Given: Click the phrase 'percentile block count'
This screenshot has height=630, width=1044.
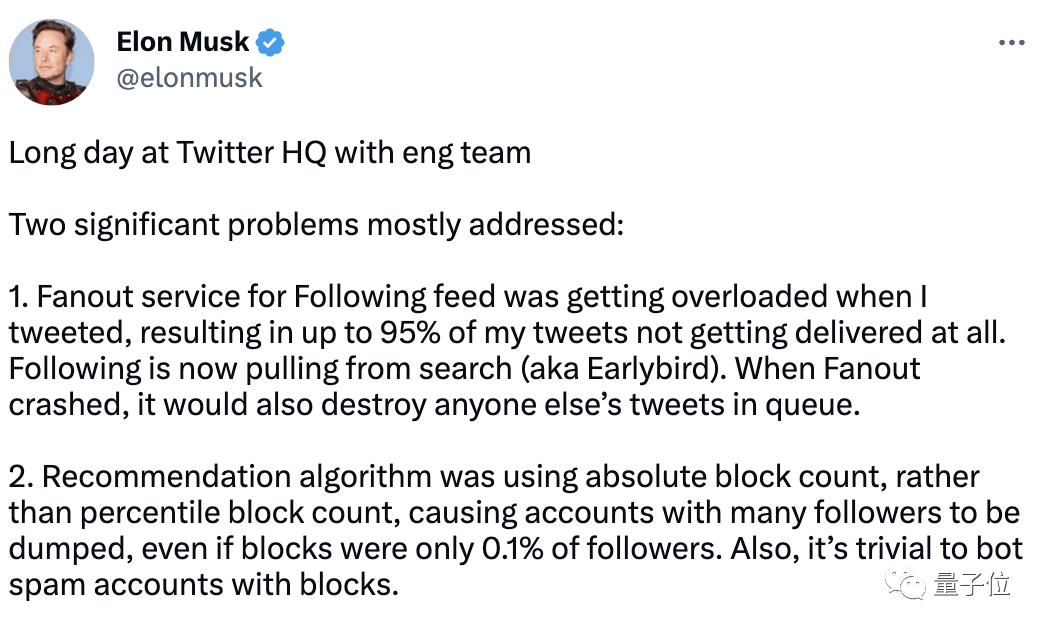Looking at the screenshot, I should (240, 513).
